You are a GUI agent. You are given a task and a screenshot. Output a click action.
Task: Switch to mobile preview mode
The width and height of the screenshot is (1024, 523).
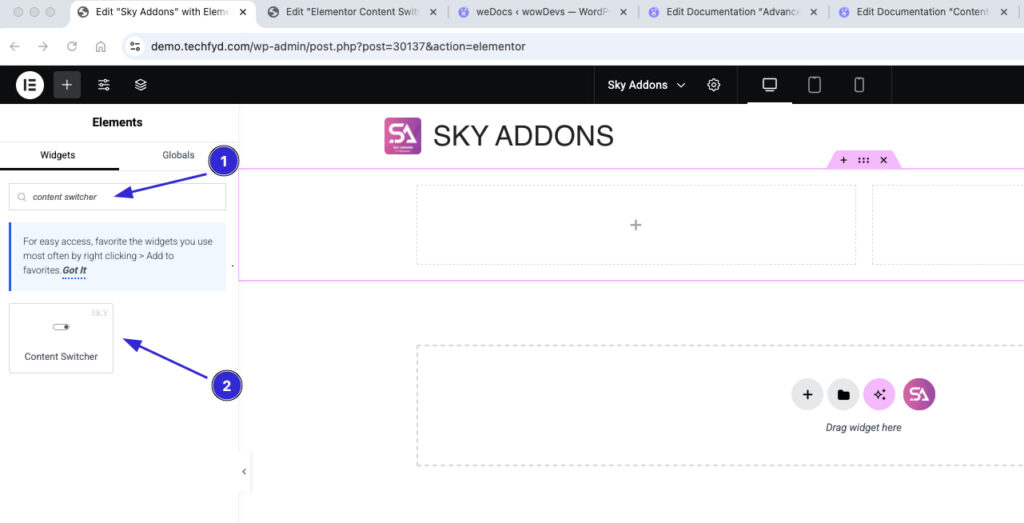point(859,85)
